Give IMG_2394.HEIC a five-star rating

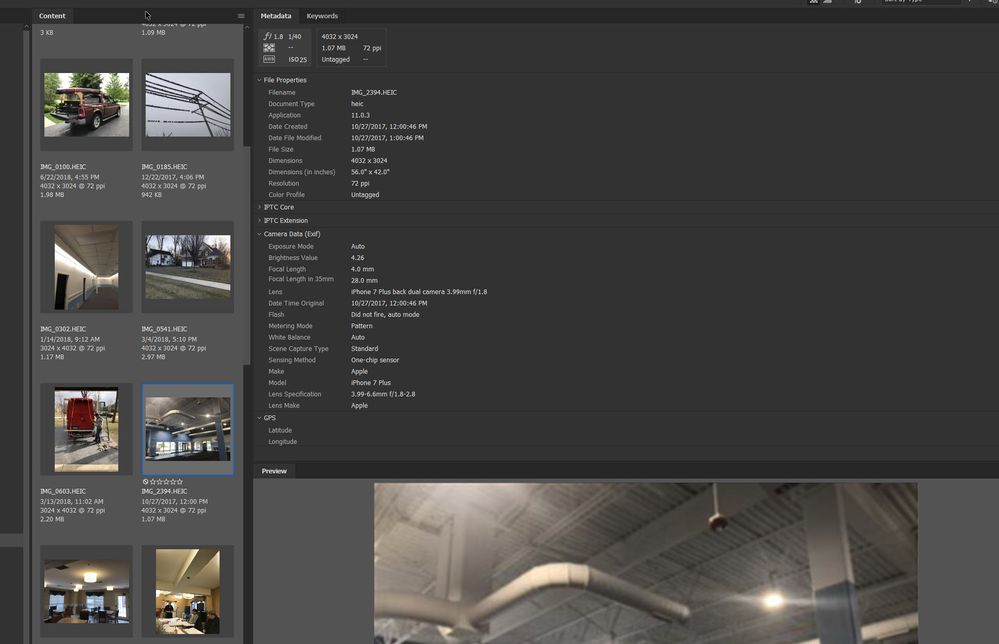tap(180, 482)
